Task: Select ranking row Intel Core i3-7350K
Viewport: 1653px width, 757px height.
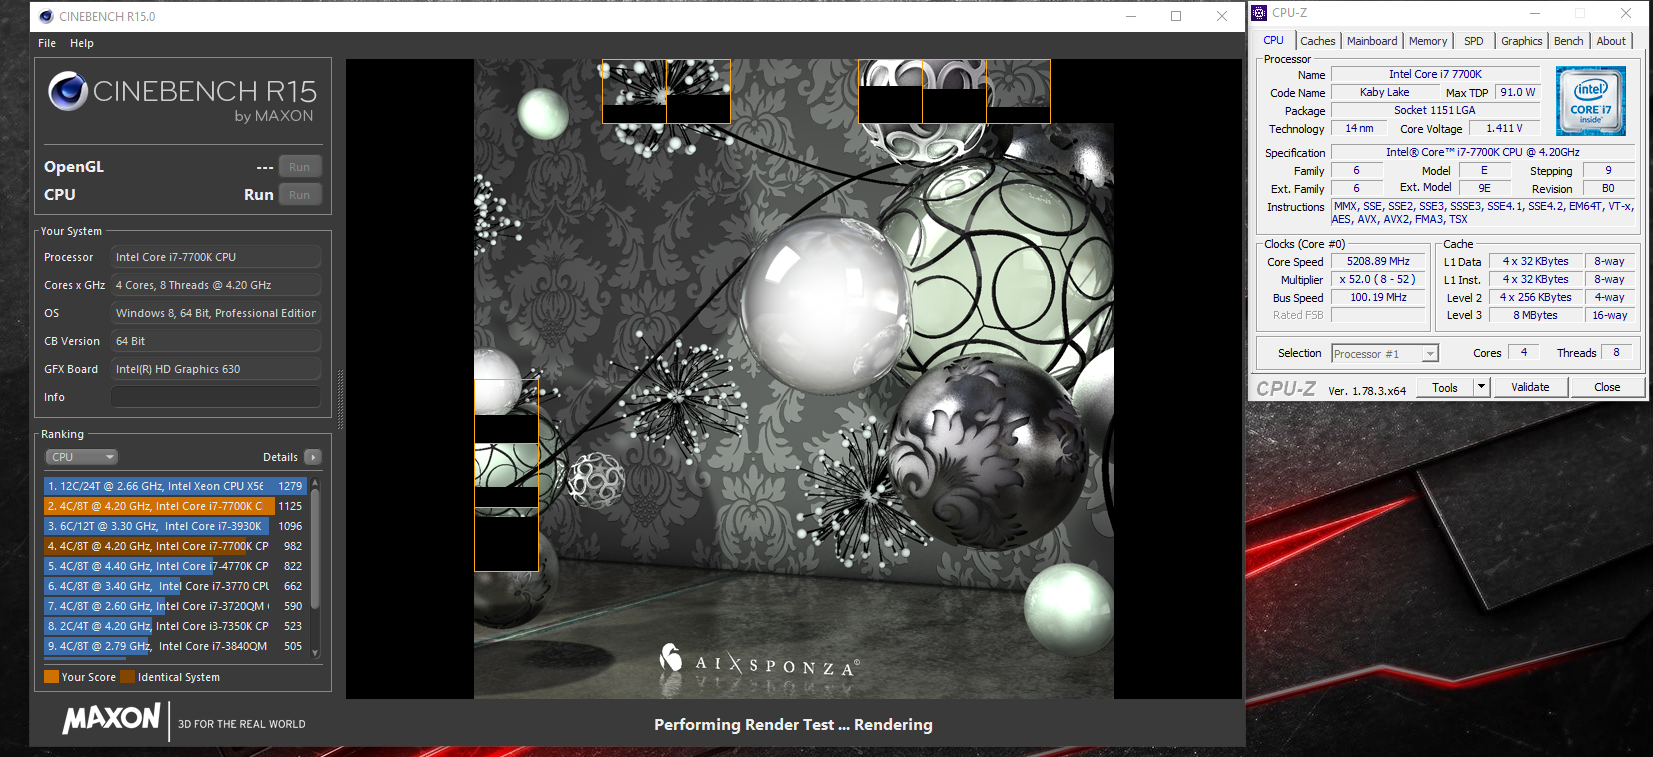Action: pos(175,626)
